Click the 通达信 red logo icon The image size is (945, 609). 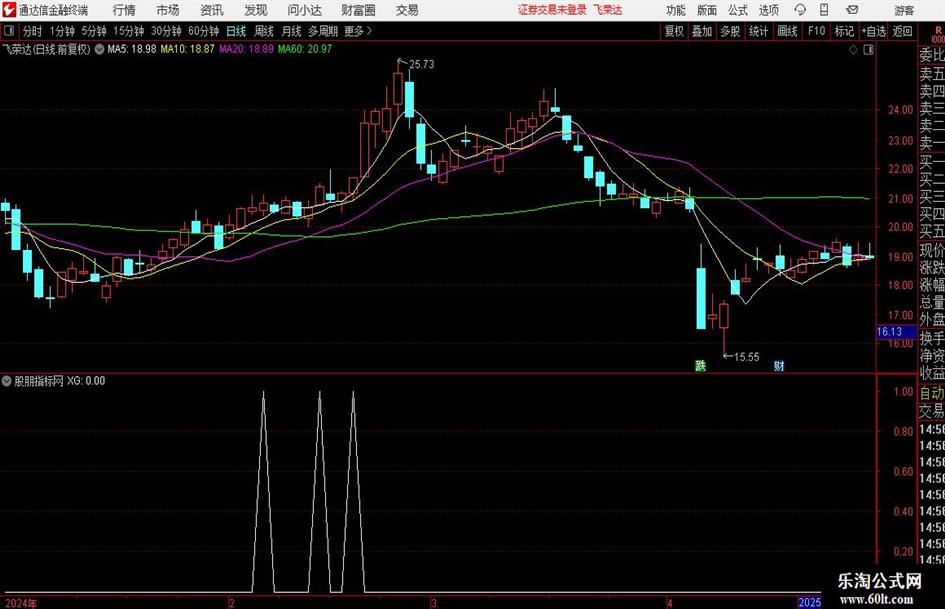pos(9,10)
